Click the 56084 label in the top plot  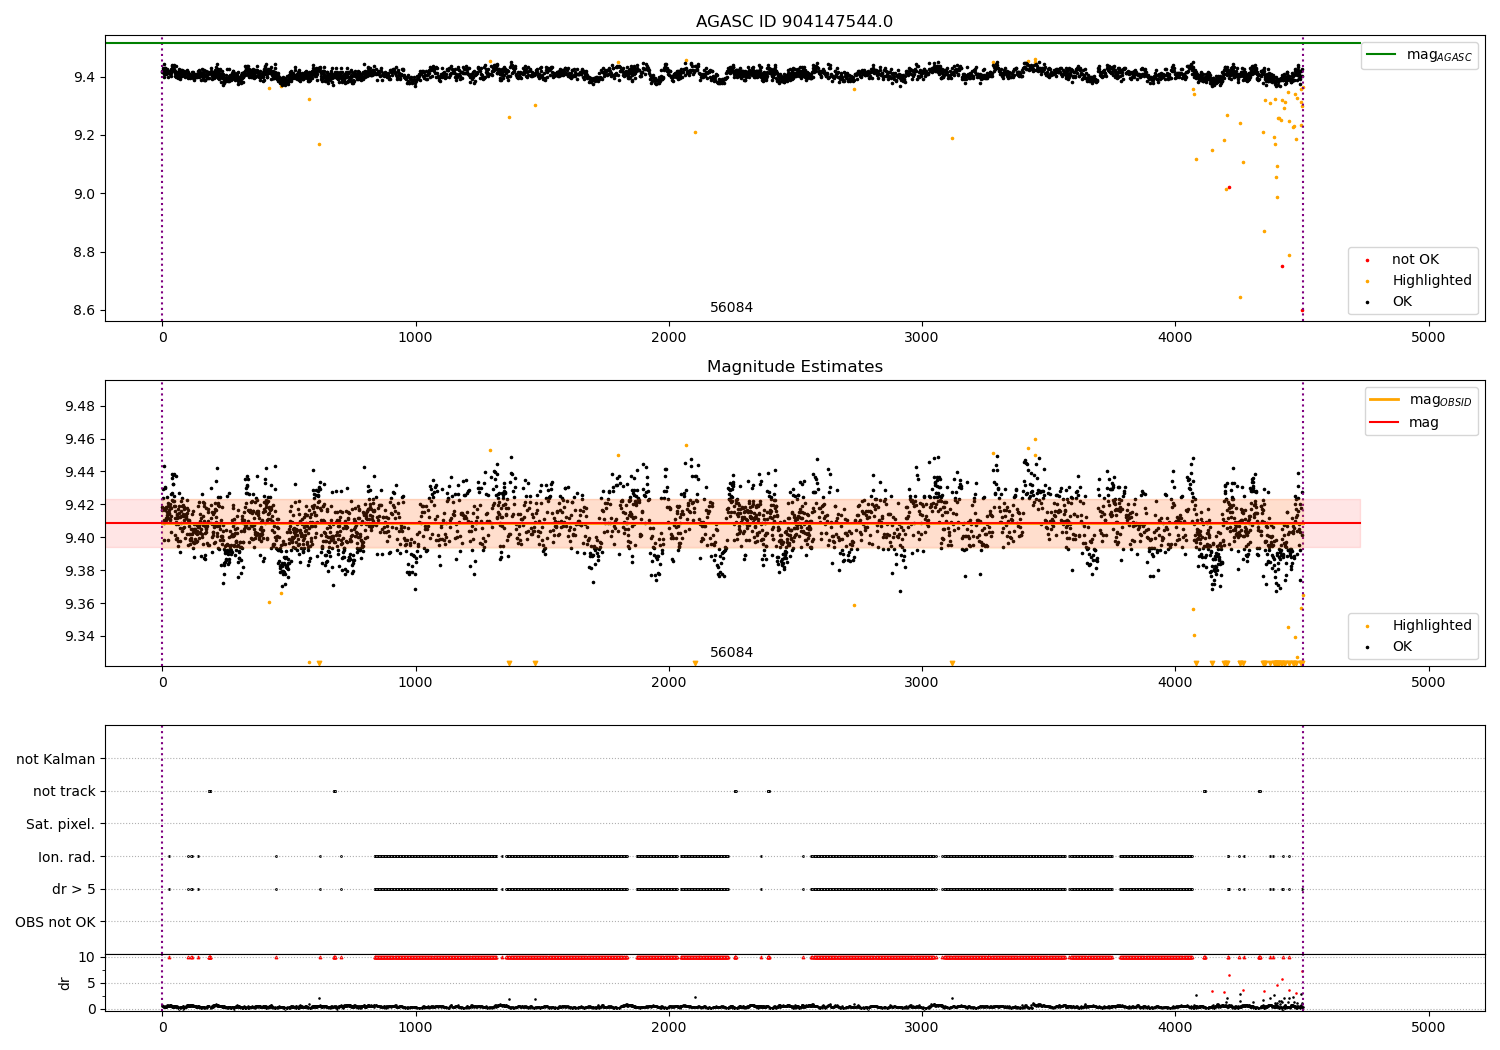[731, 308]
